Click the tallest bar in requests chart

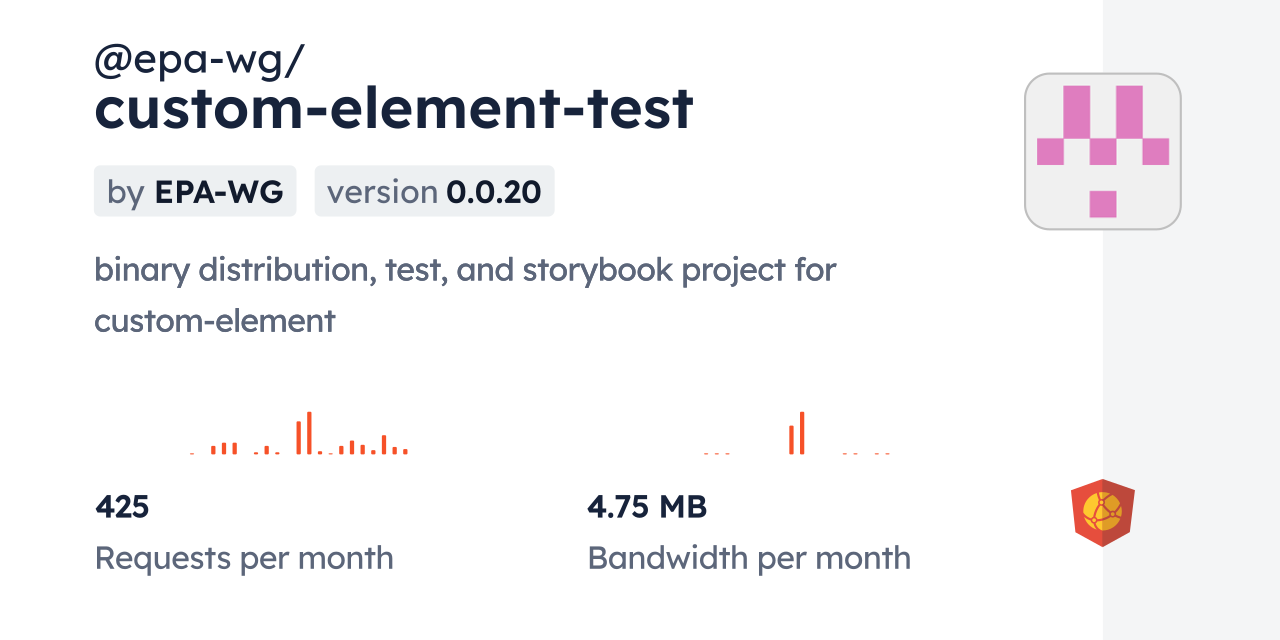tap(309, 433)
